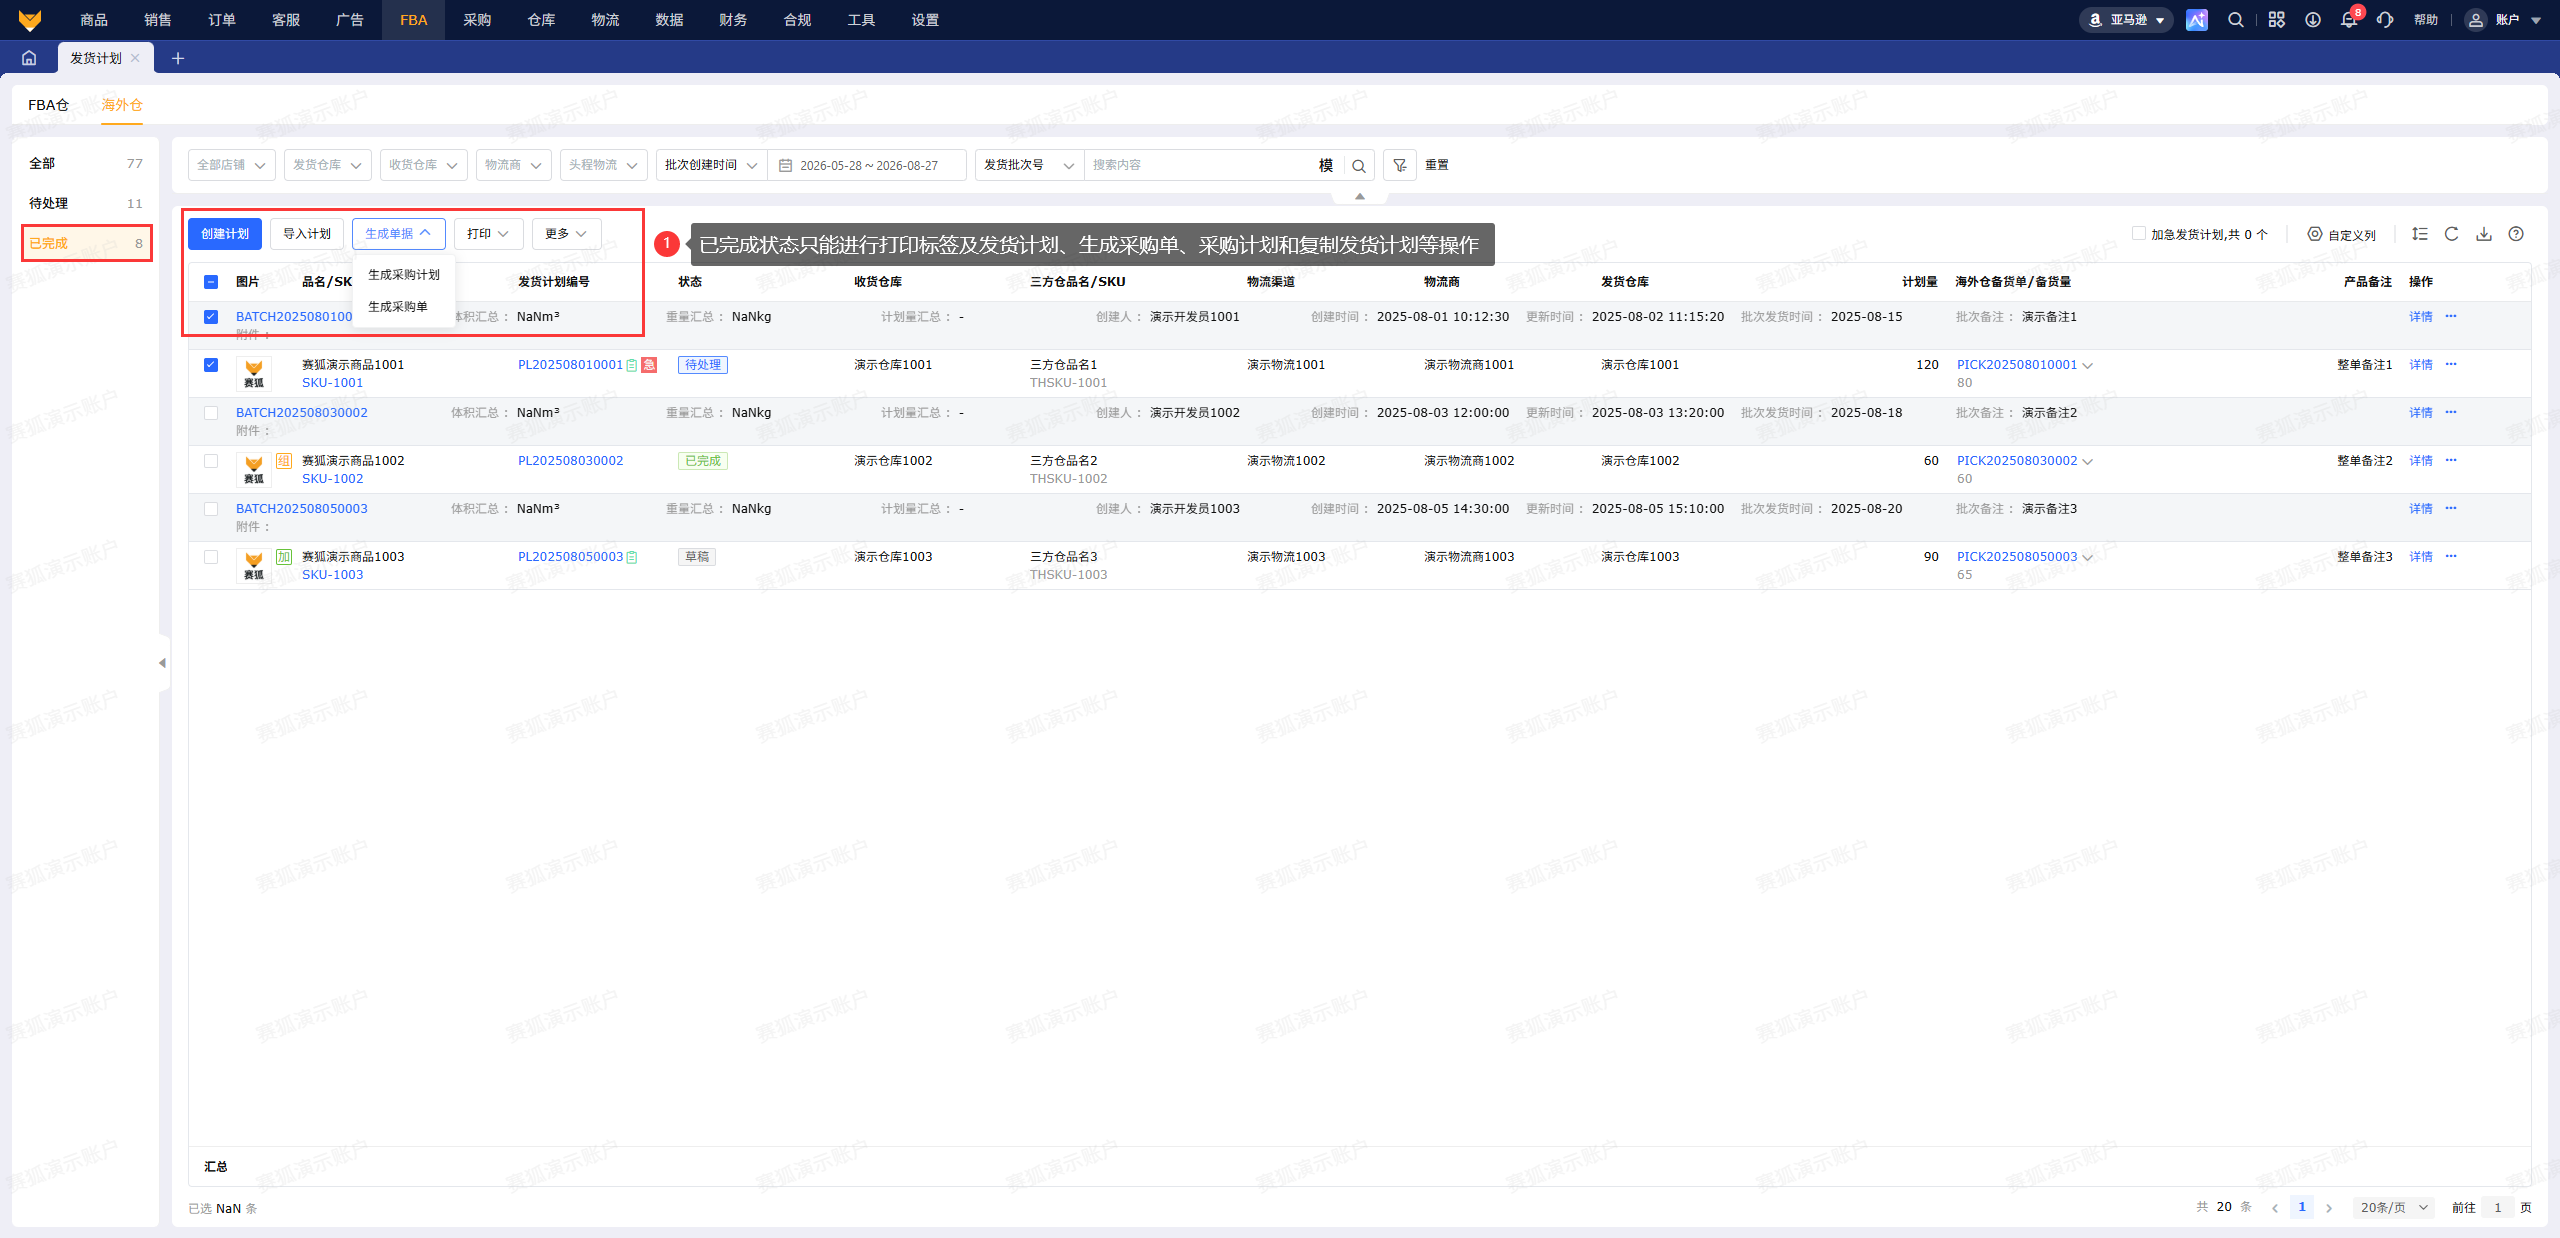Change table row density icon
The height and width of the screenshot is (1238, 2560).
[x=2420, y=234]
